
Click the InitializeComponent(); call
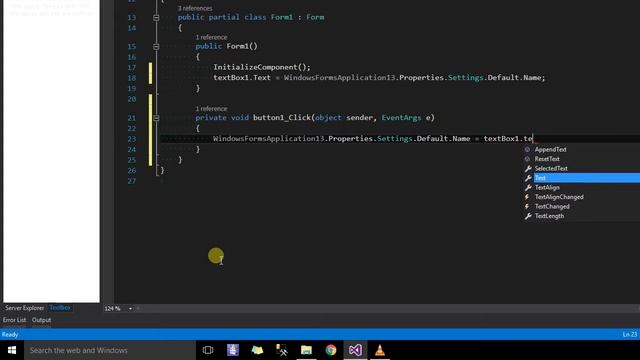(262, 67)
